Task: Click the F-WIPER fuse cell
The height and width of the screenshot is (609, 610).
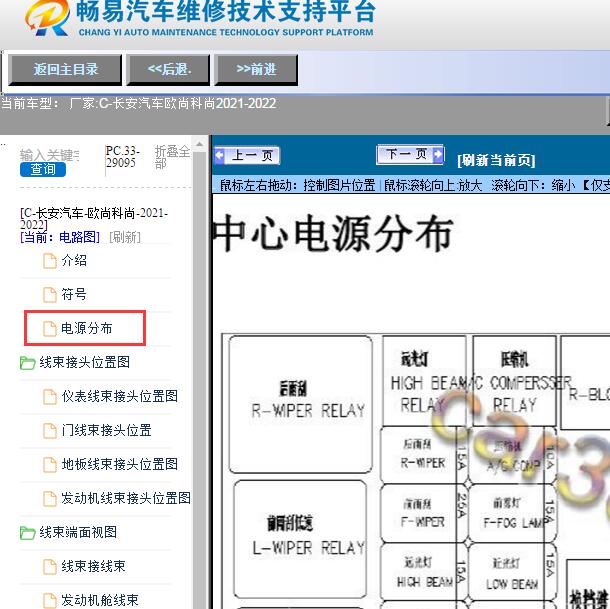Action: (x=424, y=513)
